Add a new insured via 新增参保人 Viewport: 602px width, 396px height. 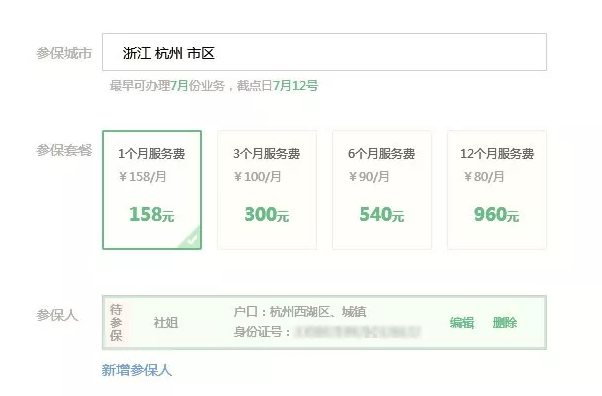pyautogui.click(x=137, y=370)
